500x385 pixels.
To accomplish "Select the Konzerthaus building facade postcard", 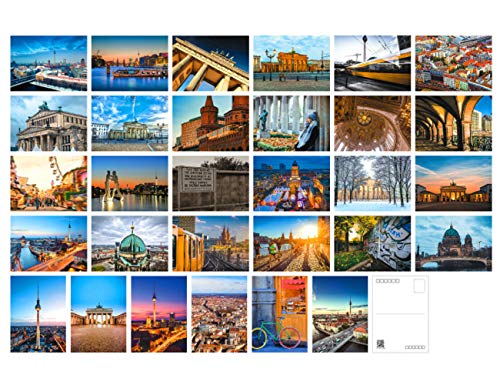I will [x=49, y=123].
